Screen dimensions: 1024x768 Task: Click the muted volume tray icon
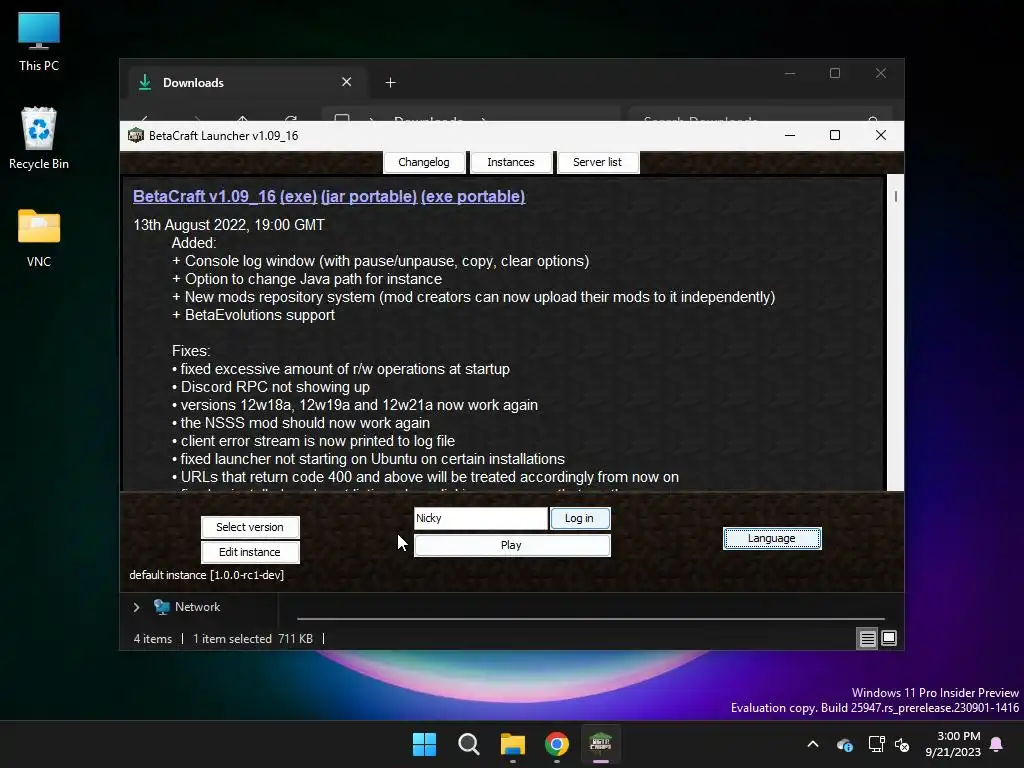point(902,744)
